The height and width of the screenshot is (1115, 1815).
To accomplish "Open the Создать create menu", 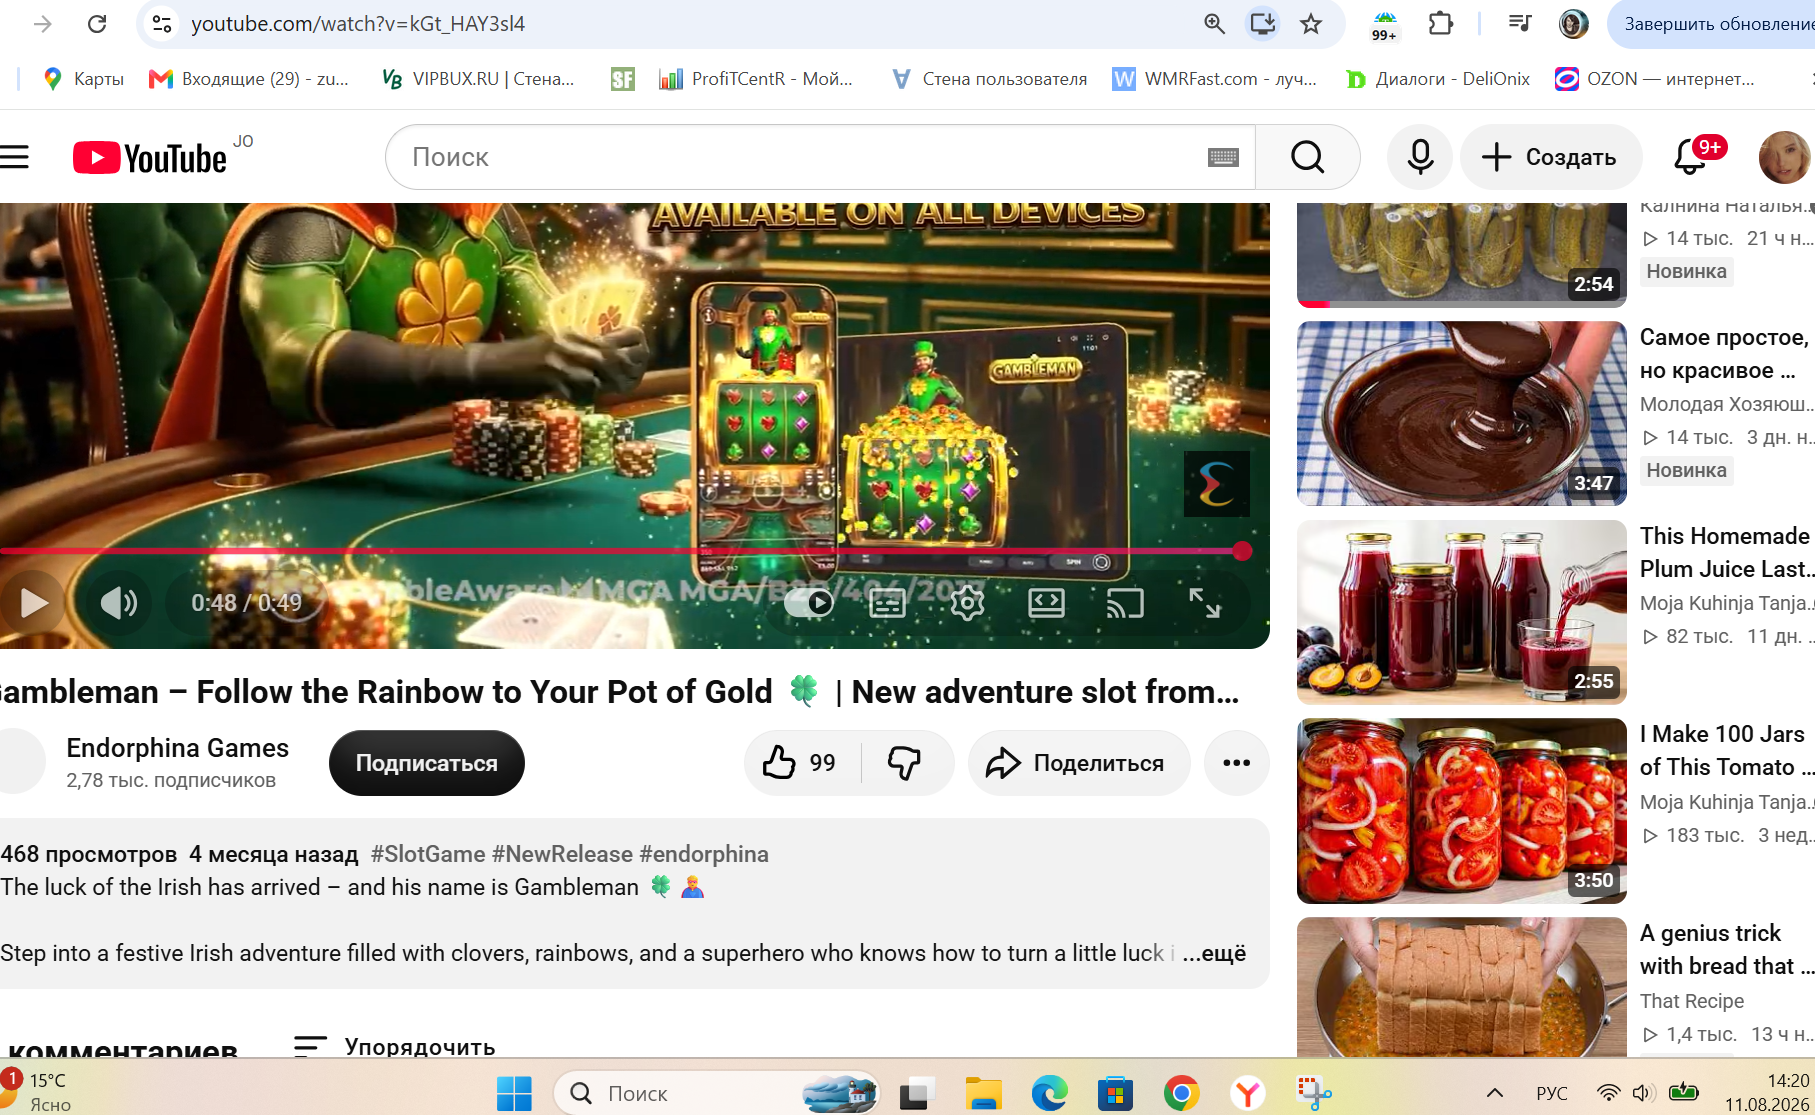I will point(1550,157).
